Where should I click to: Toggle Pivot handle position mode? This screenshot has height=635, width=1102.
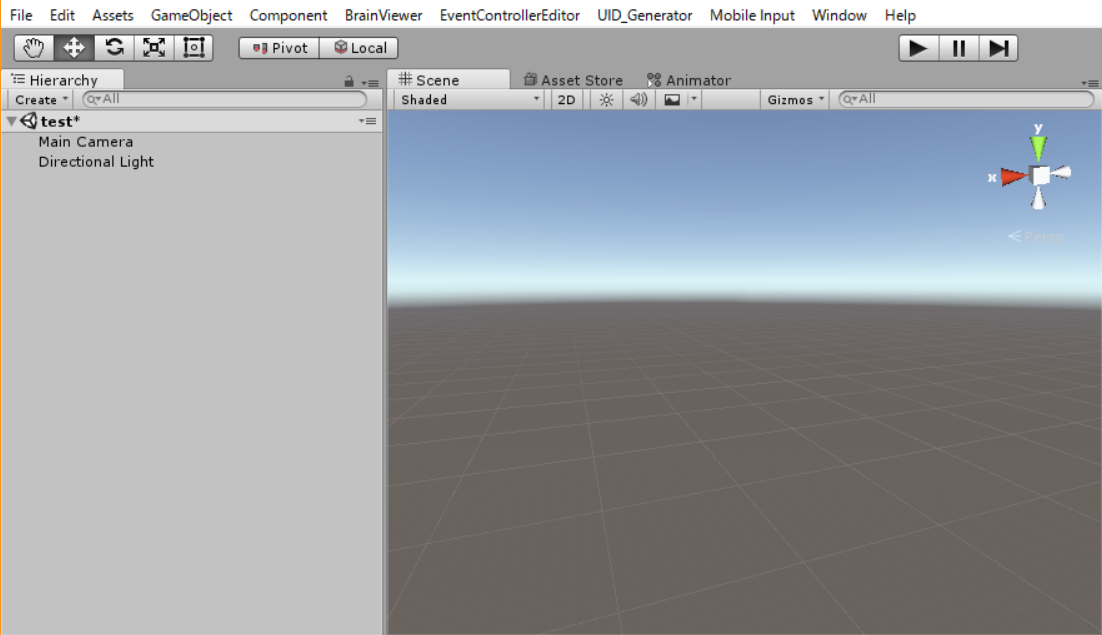click(x=279, y=48)
